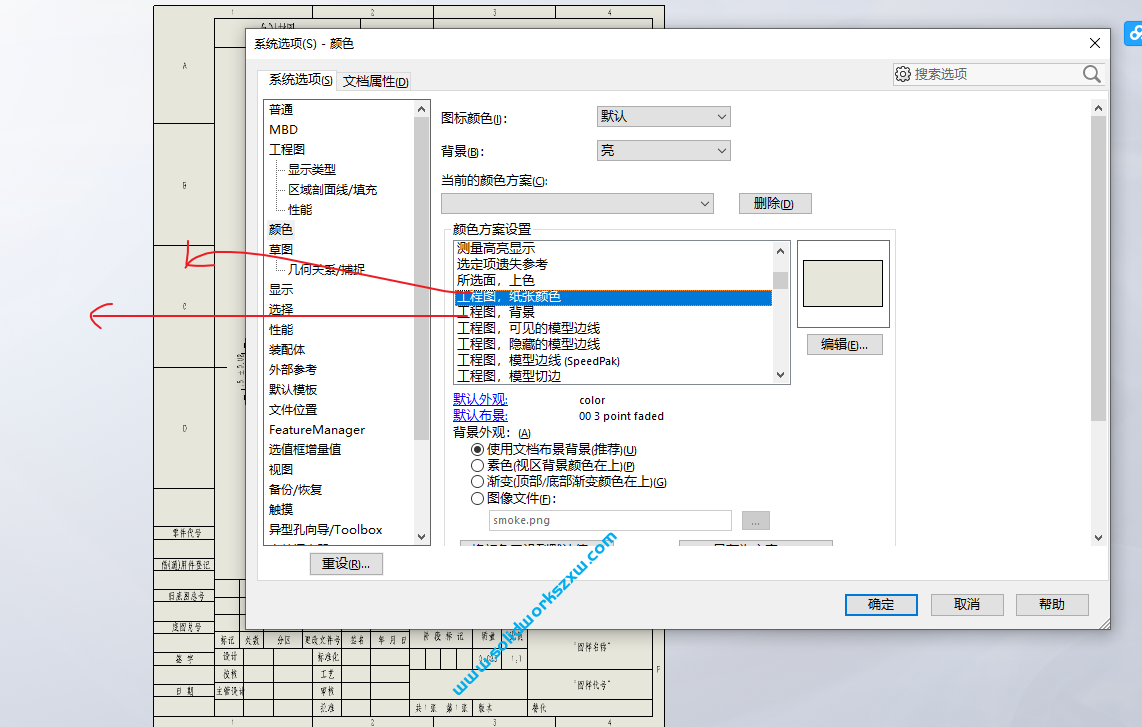Click the 重设(R)... button
Image resolution: width=1142 pixels, height=727 pixels.
[x=345, y=563]
